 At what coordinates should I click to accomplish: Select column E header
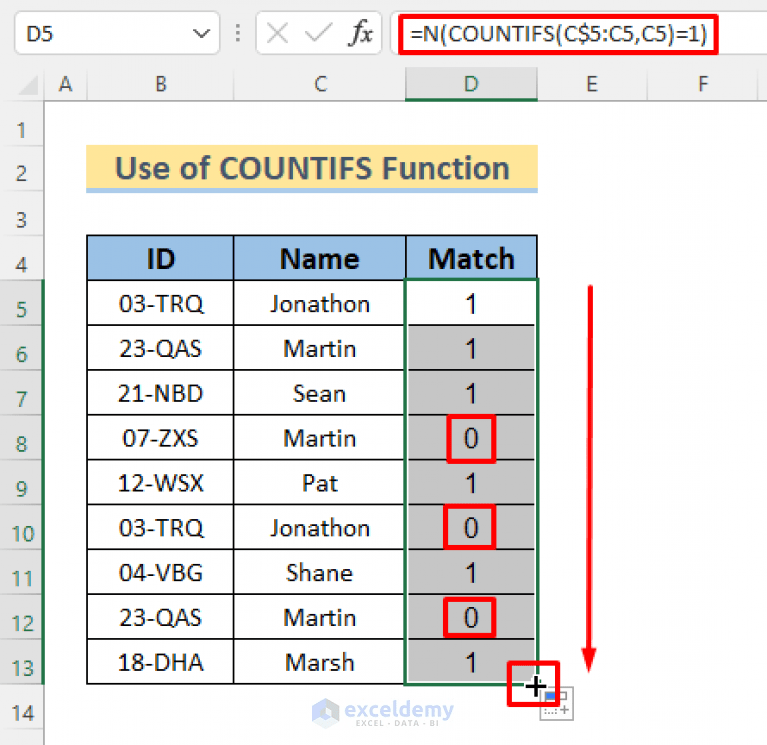592,84
